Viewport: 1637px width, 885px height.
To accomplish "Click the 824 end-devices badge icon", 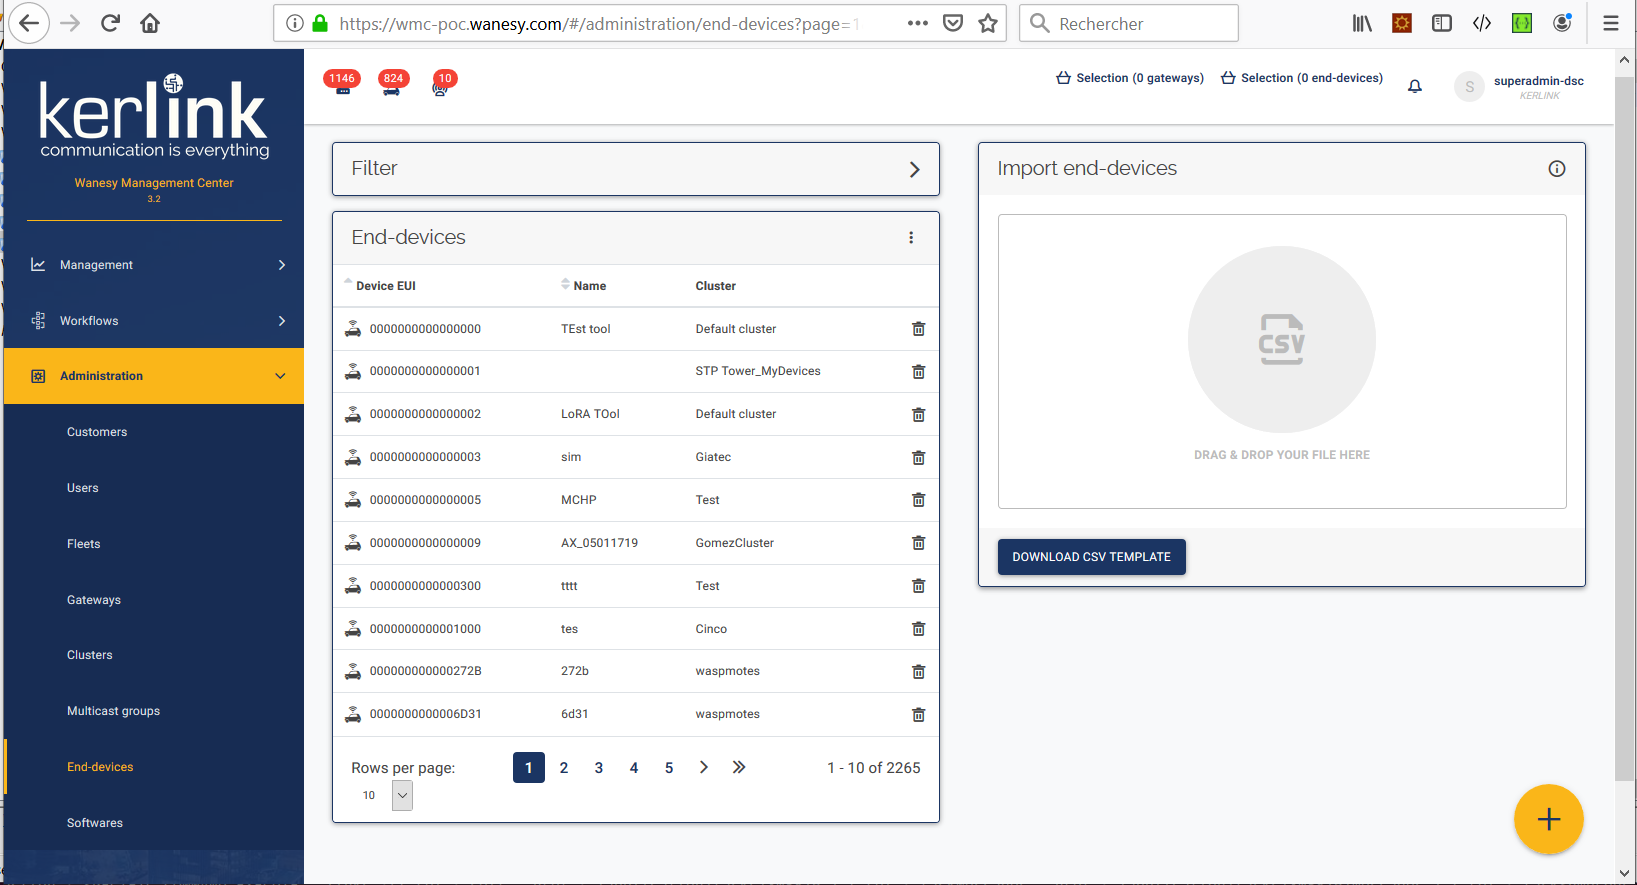I will tap(392, 83).
